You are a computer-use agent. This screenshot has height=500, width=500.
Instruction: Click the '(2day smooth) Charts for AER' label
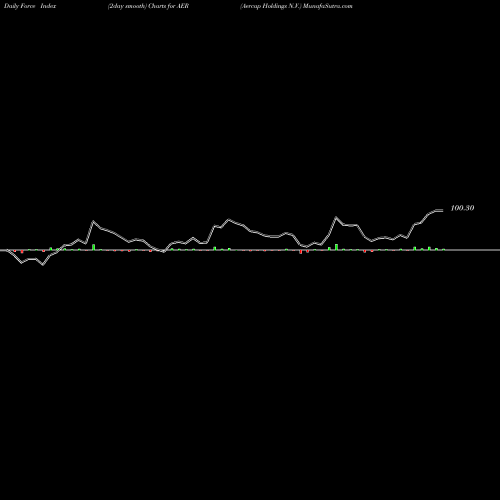click(148, 6)
